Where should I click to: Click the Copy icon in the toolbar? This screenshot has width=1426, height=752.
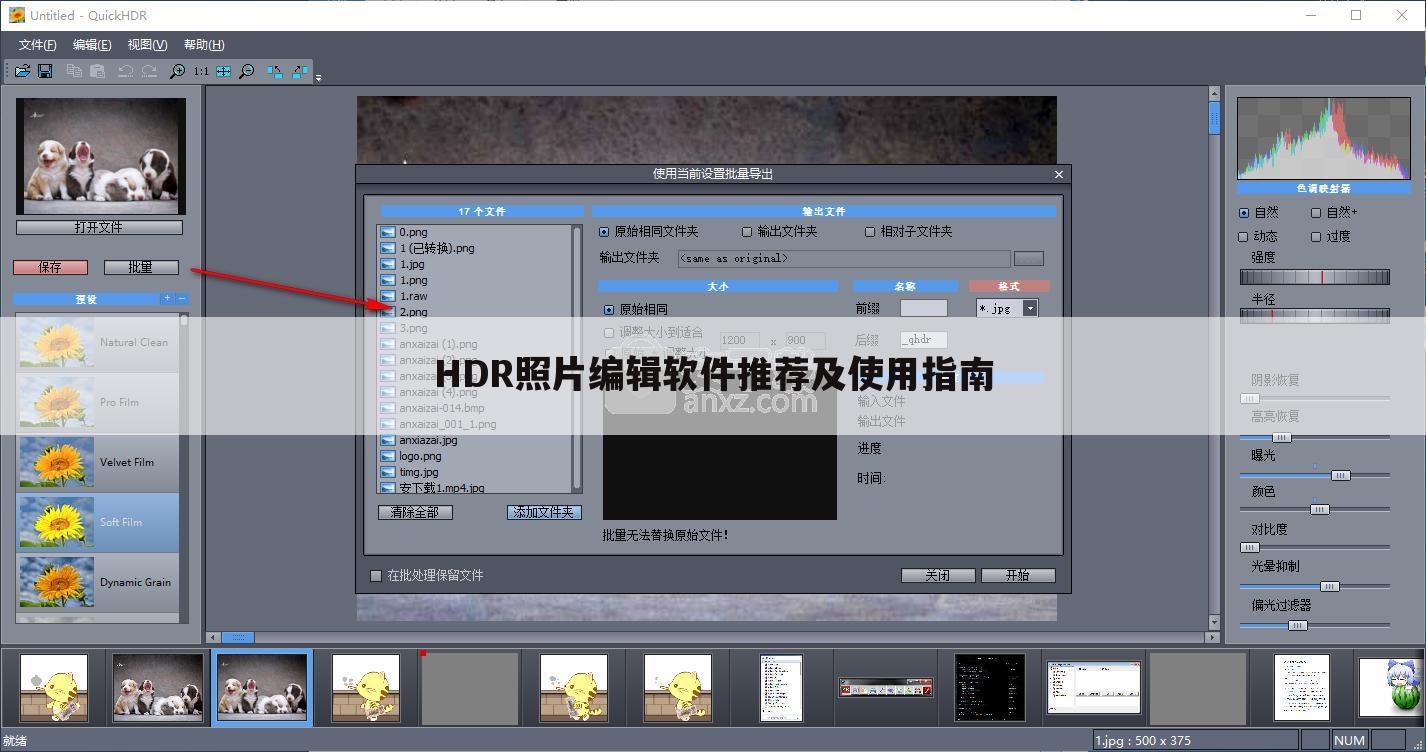point(74,71)
